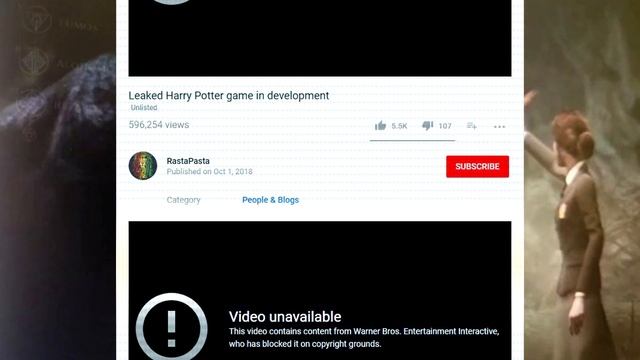Screen dimensions: 640x360
Task: Click the Category label
Action: click(x=183, y=200)
